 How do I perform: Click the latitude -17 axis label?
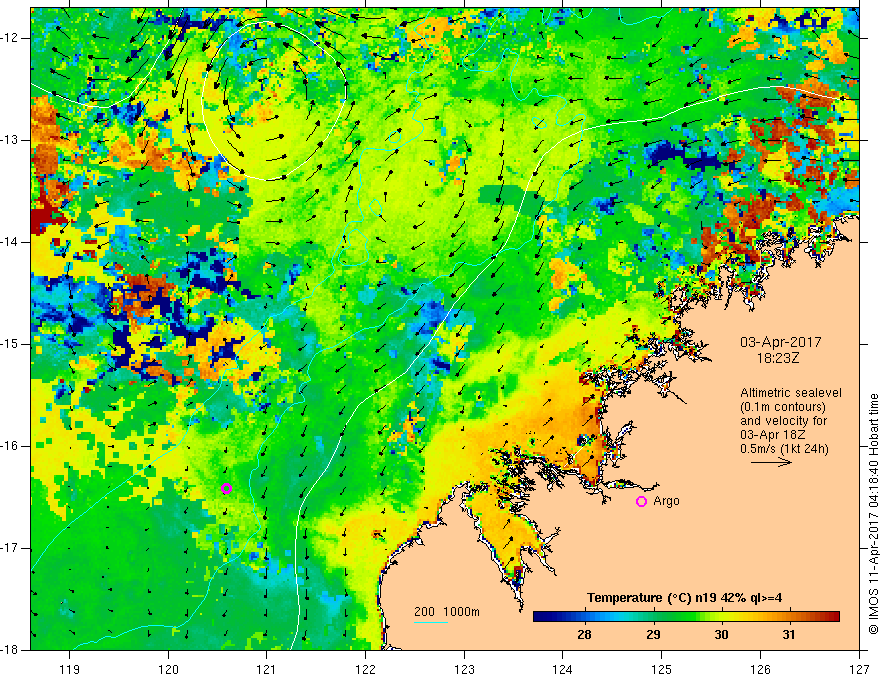(x=10, y=548)
